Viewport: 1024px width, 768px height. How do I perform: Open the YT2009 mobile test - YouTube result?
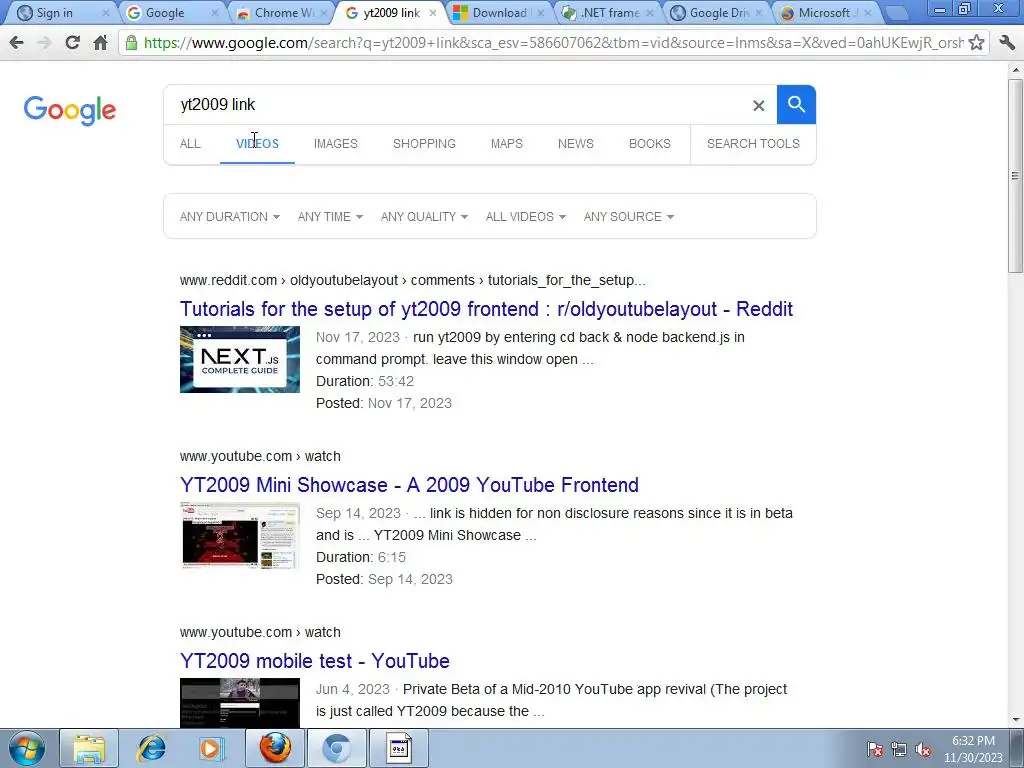[315, 661]
